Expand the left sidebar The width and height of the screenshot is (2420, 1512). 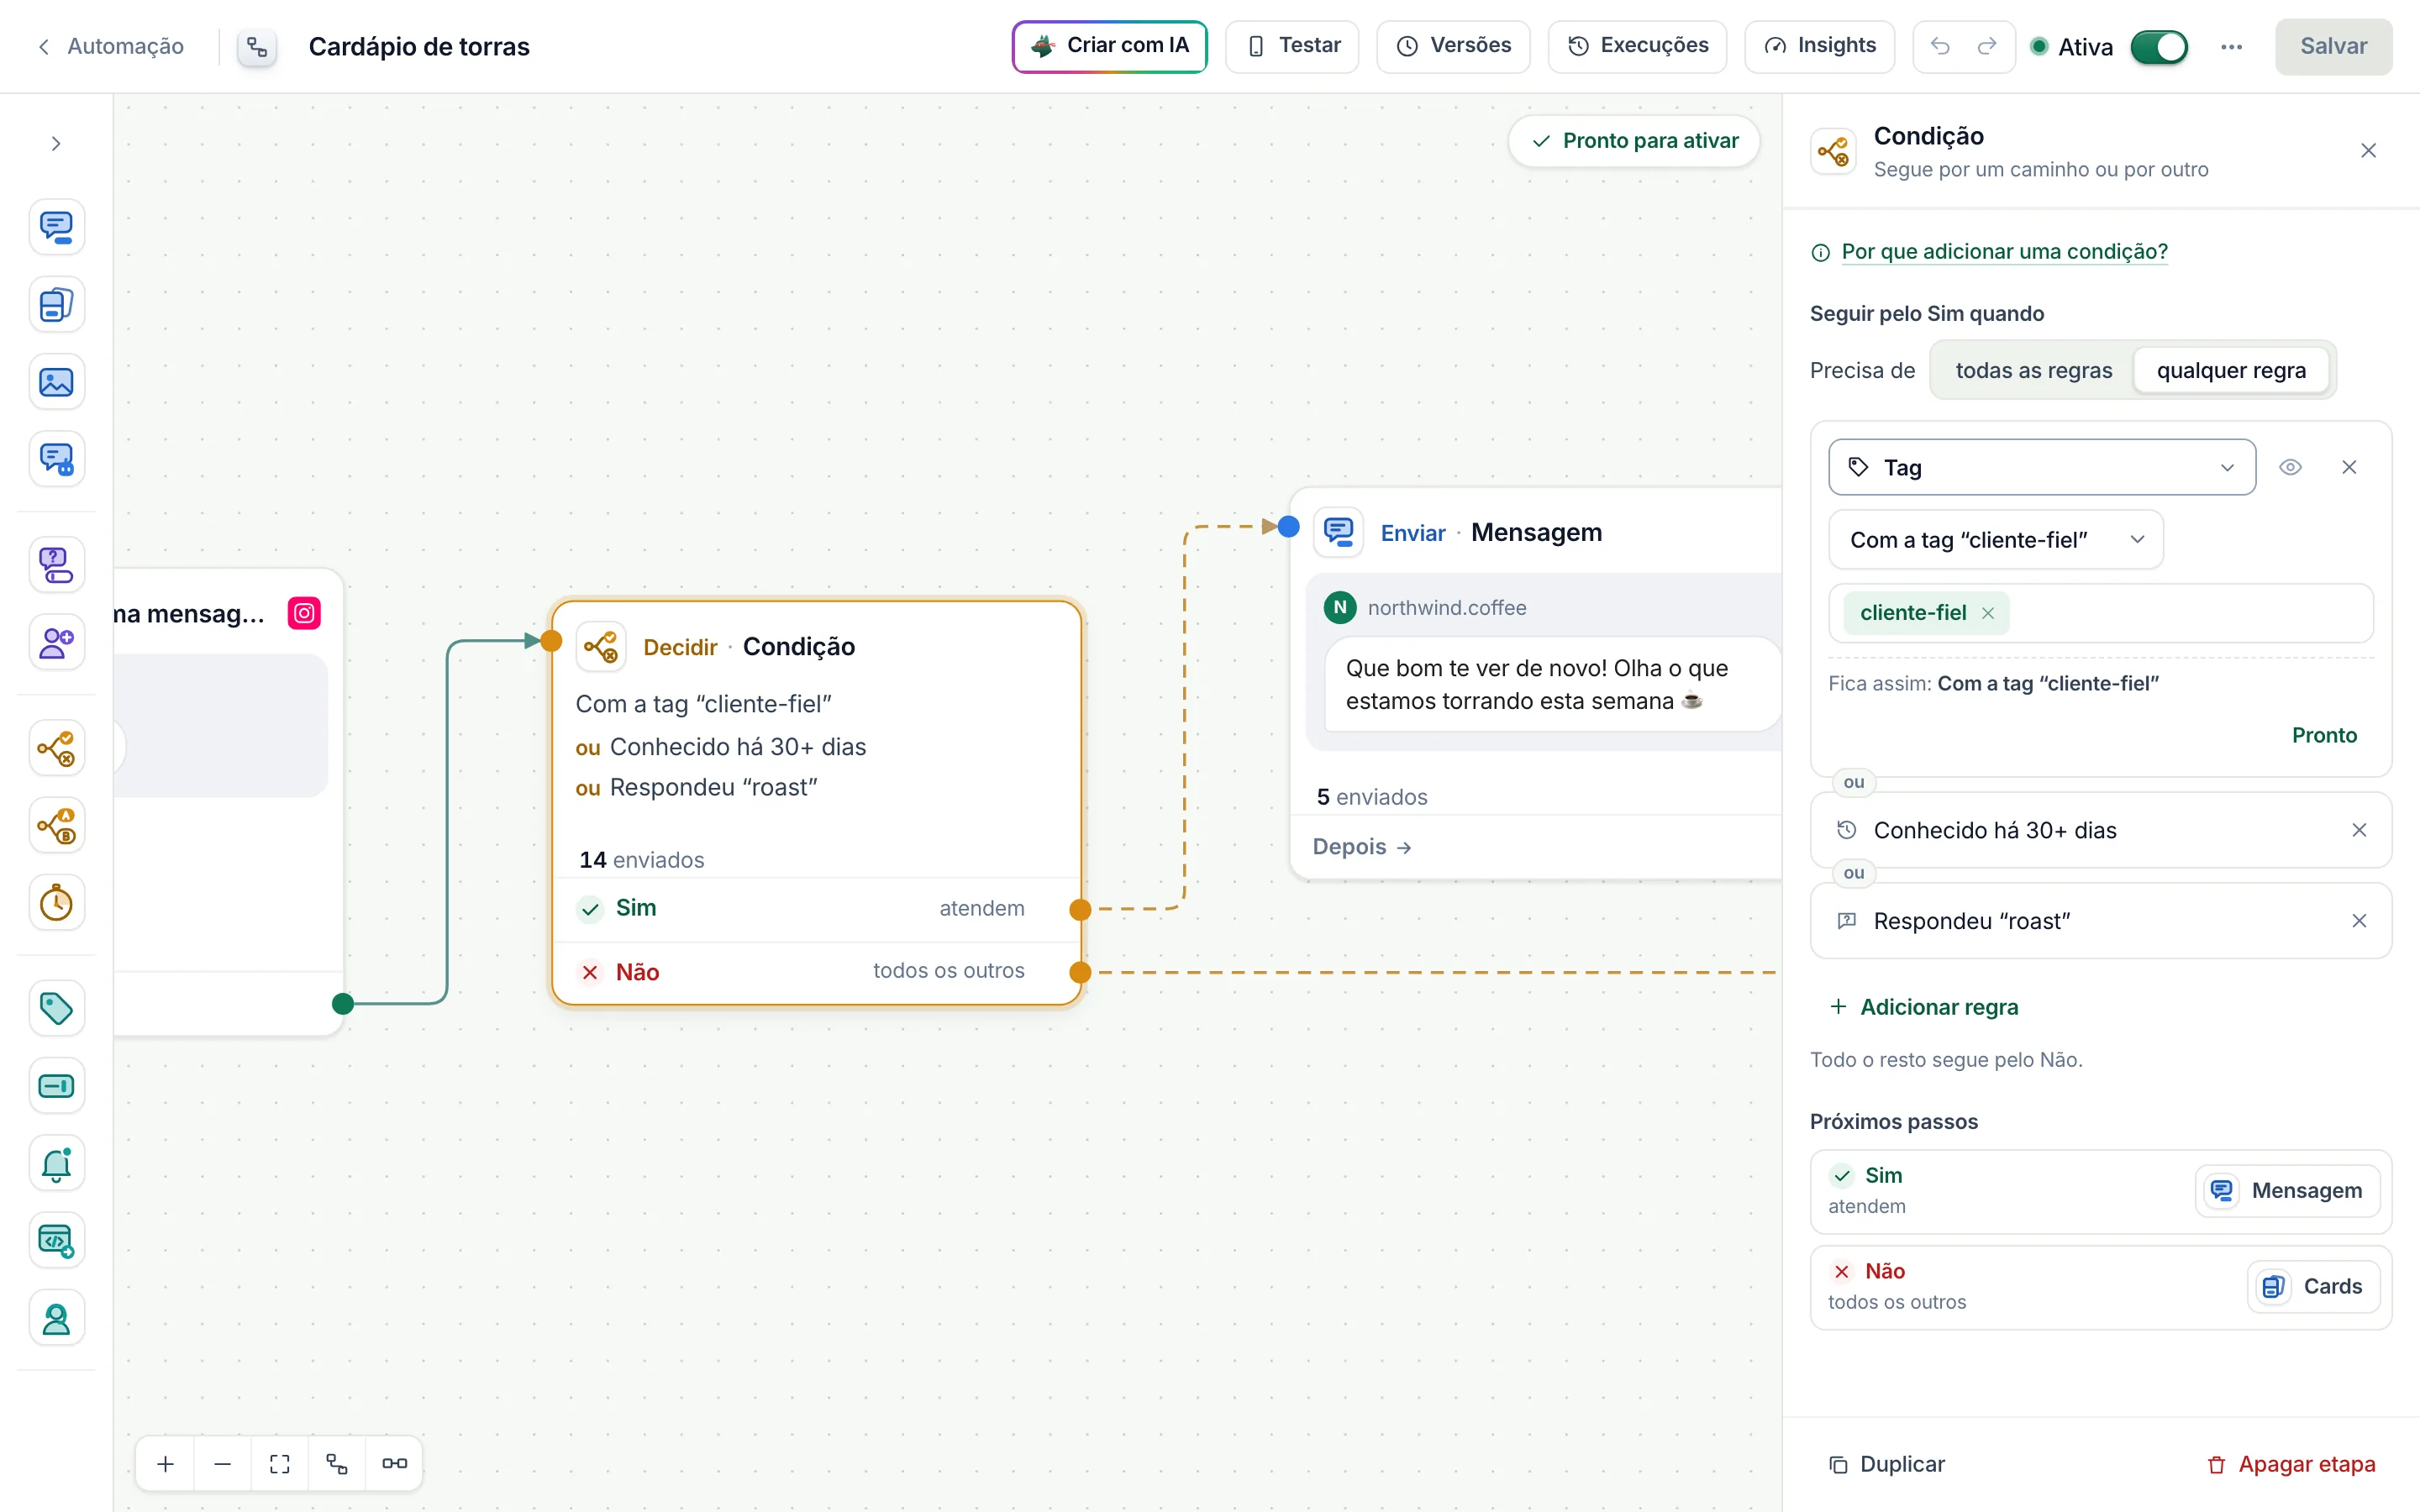pyautogui.click(x=56, y=144)
